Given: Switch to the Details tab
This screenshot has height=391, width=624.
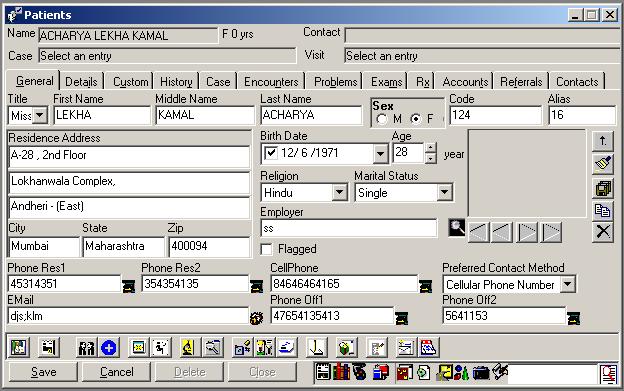Looking at the screenshot, I should pos(81,82).
